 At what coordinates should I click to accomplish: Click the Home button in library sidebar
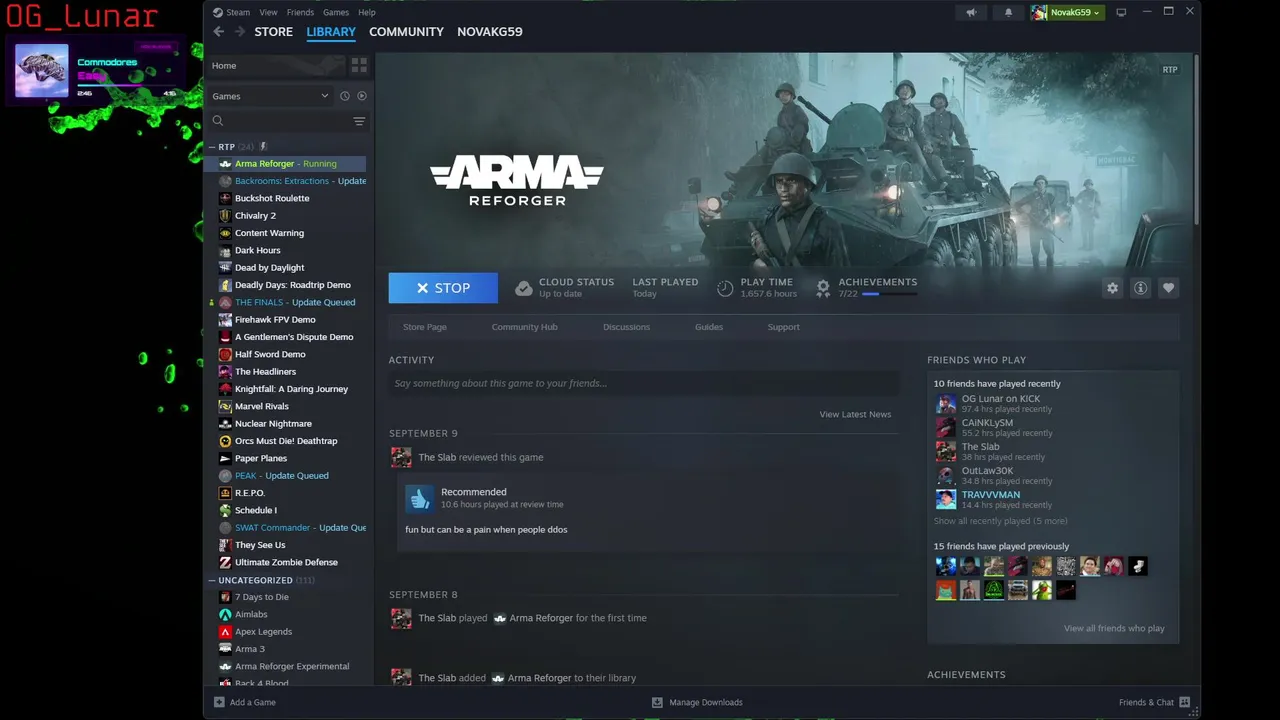[x=275, y=65]
